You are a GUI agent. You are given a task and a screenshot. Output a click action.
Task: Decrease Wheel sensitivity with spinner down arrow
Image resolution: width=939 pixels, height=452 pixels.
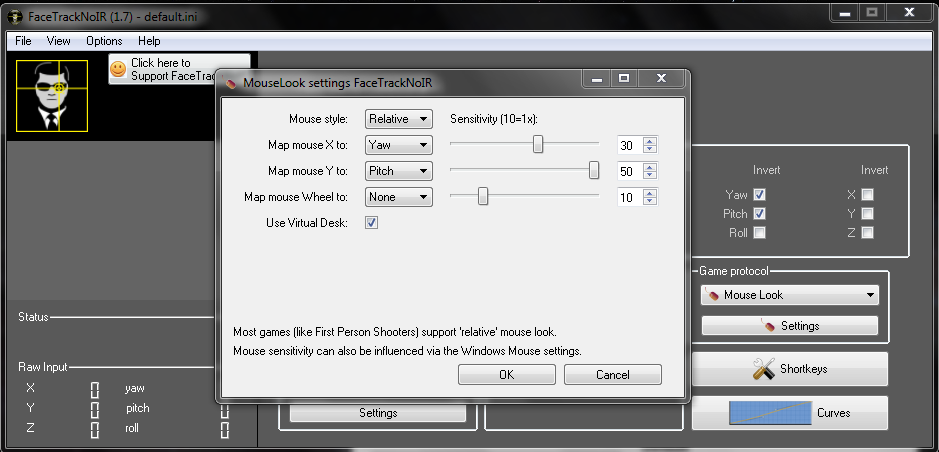tap(650, 201)
